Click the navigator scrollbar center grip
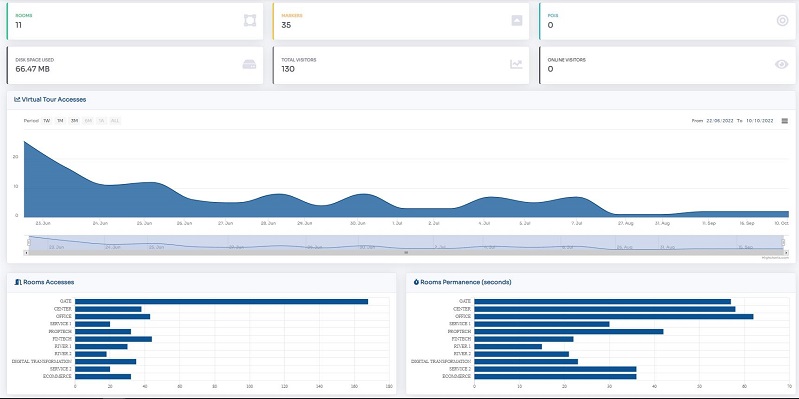This screenshot has height=399, width=799. 406,252
